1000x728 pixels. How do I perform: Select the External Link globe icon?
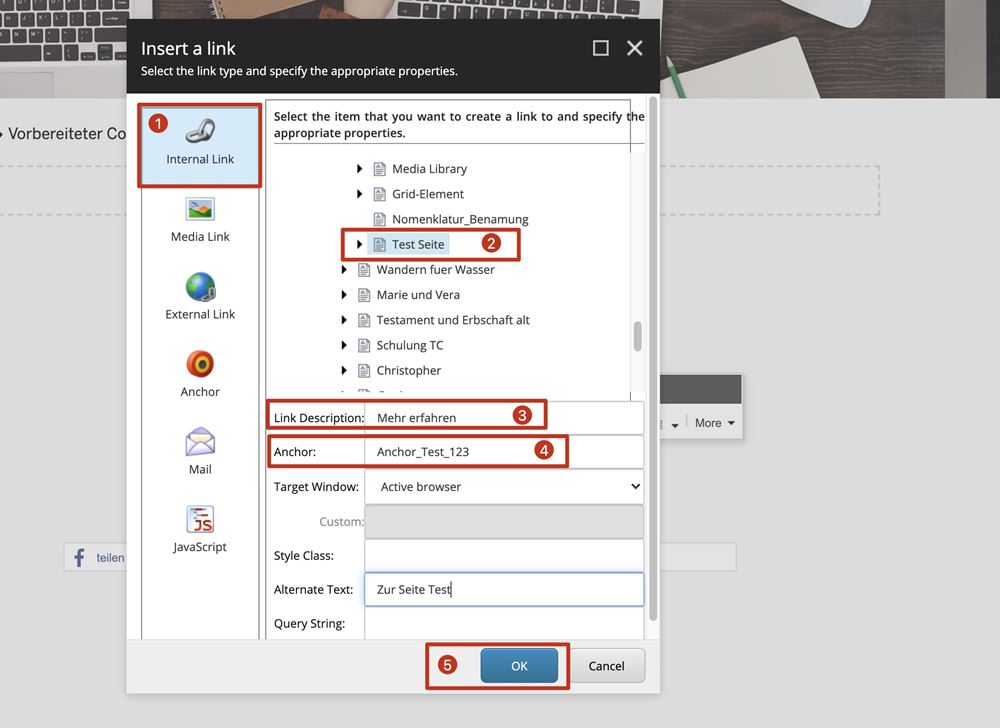200,288
